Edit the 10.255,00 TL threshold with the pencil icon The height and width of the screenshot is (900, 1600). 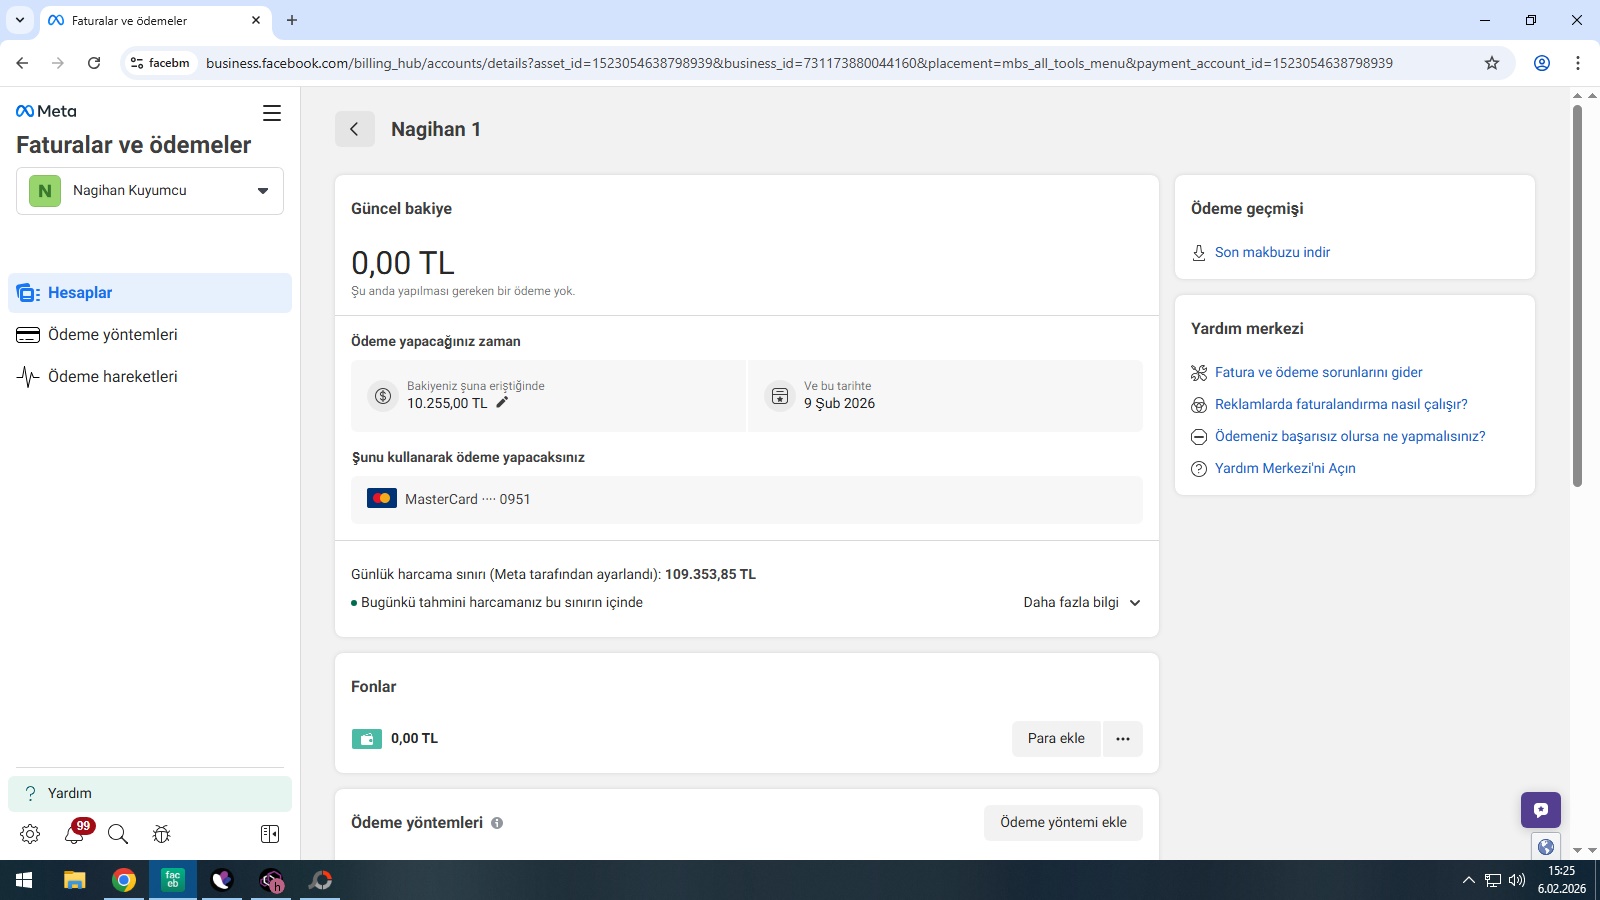pyautogui.click(x=502, y=403)
